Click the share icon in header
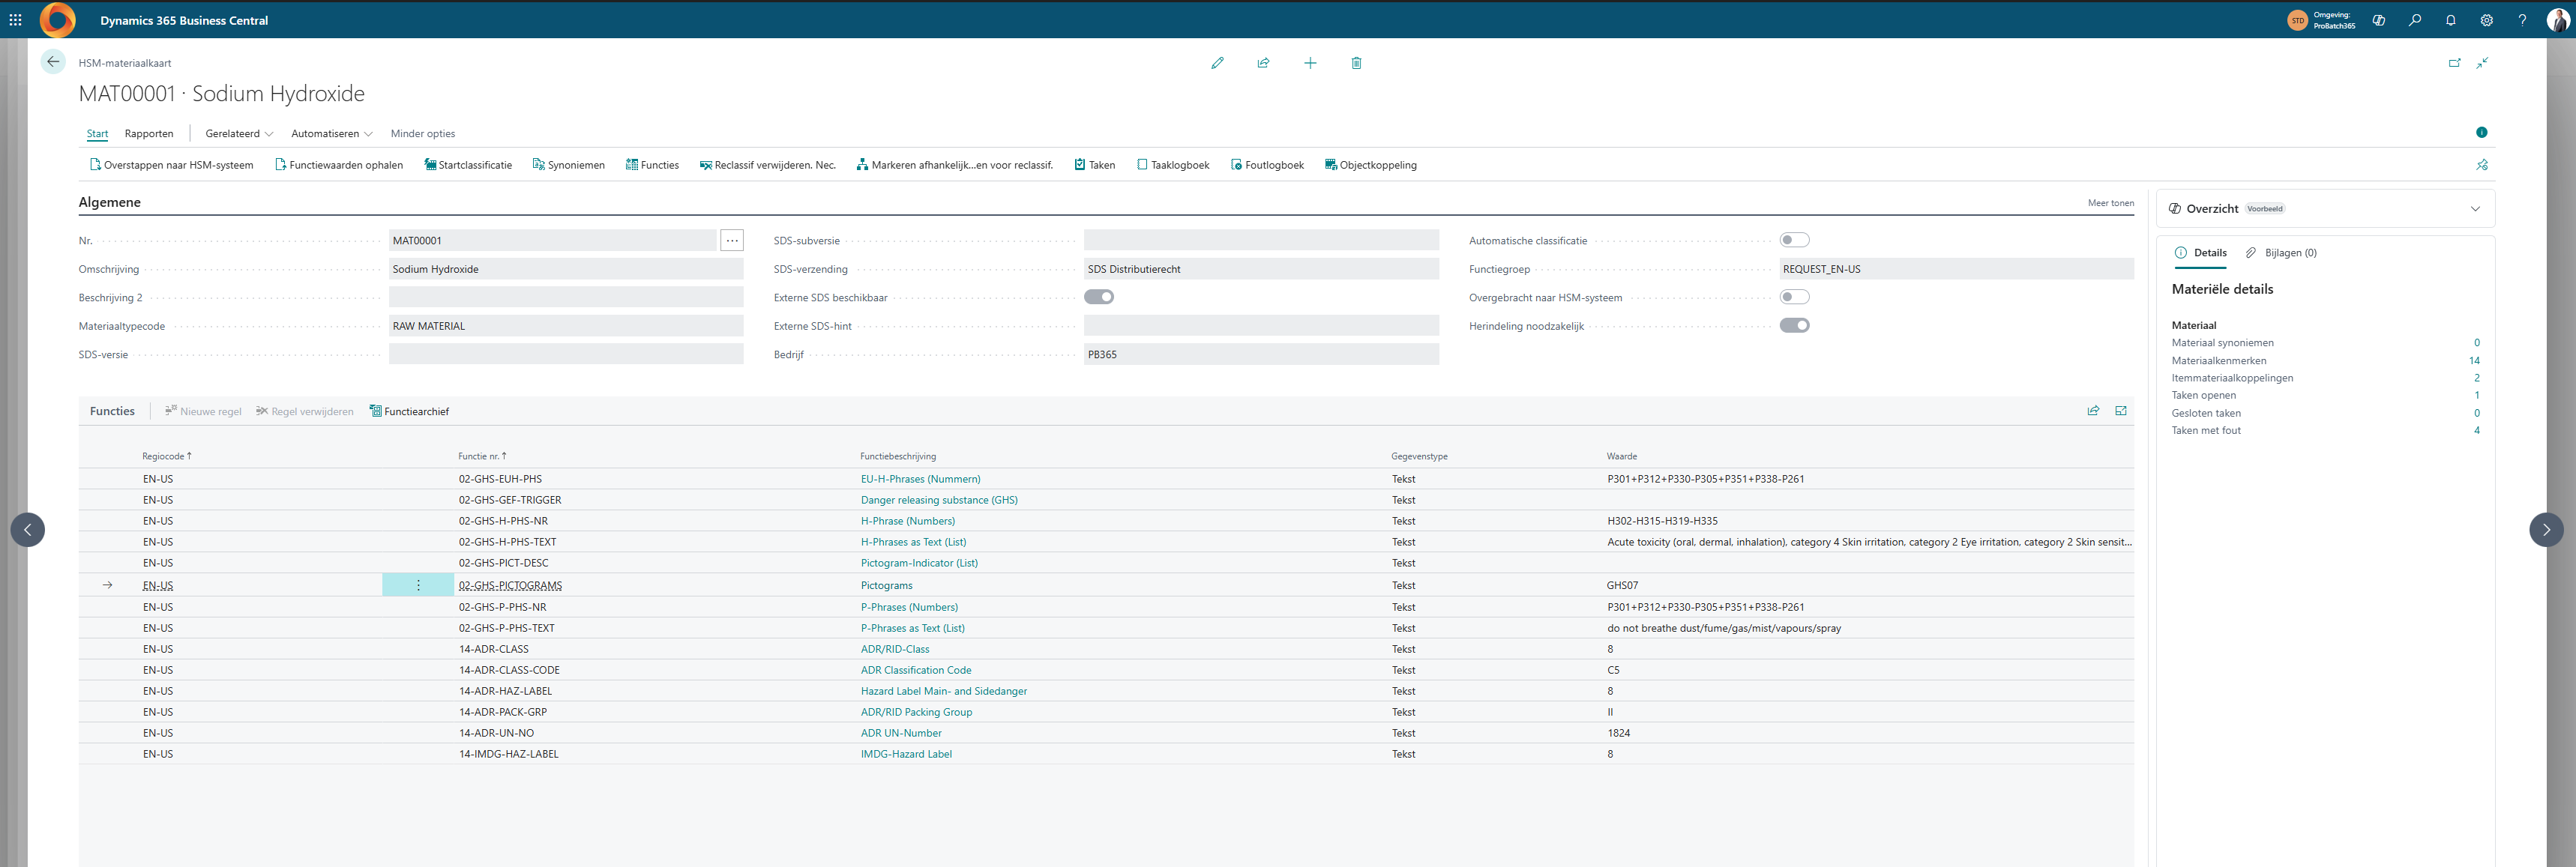 [x=1263, y=63]
